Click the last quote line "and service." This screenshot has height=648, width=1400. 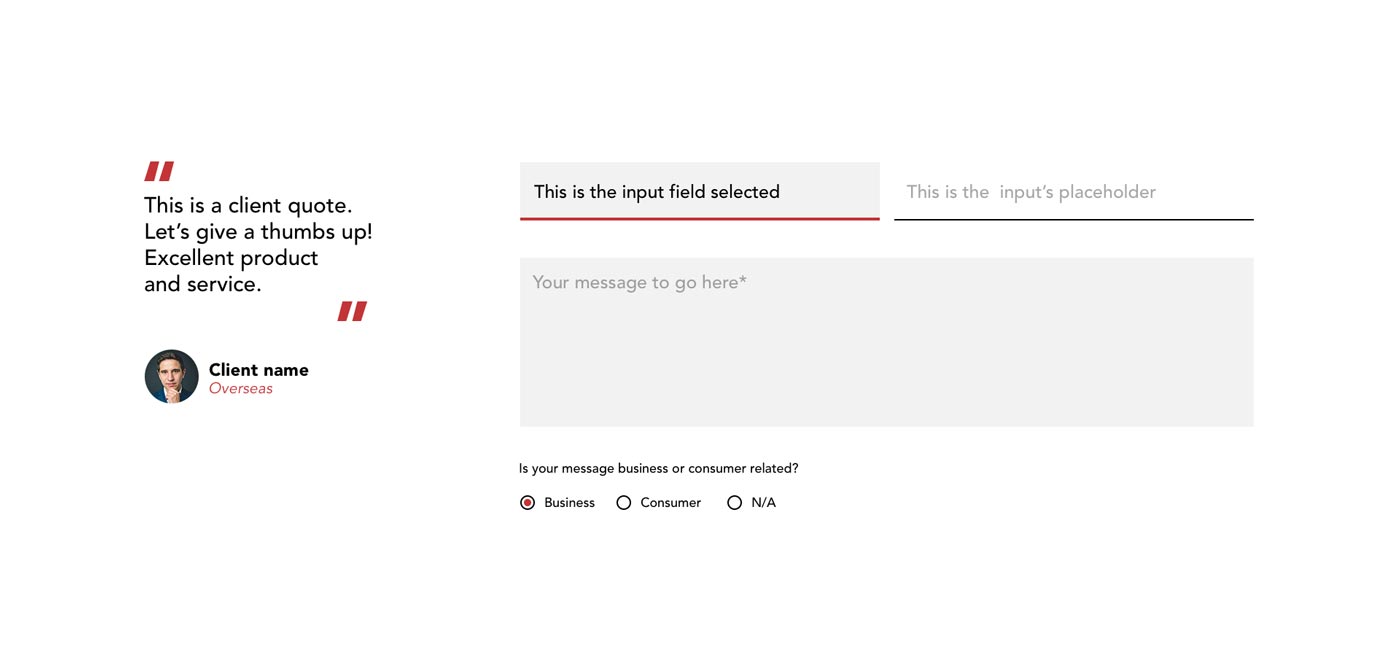[203, 284]
